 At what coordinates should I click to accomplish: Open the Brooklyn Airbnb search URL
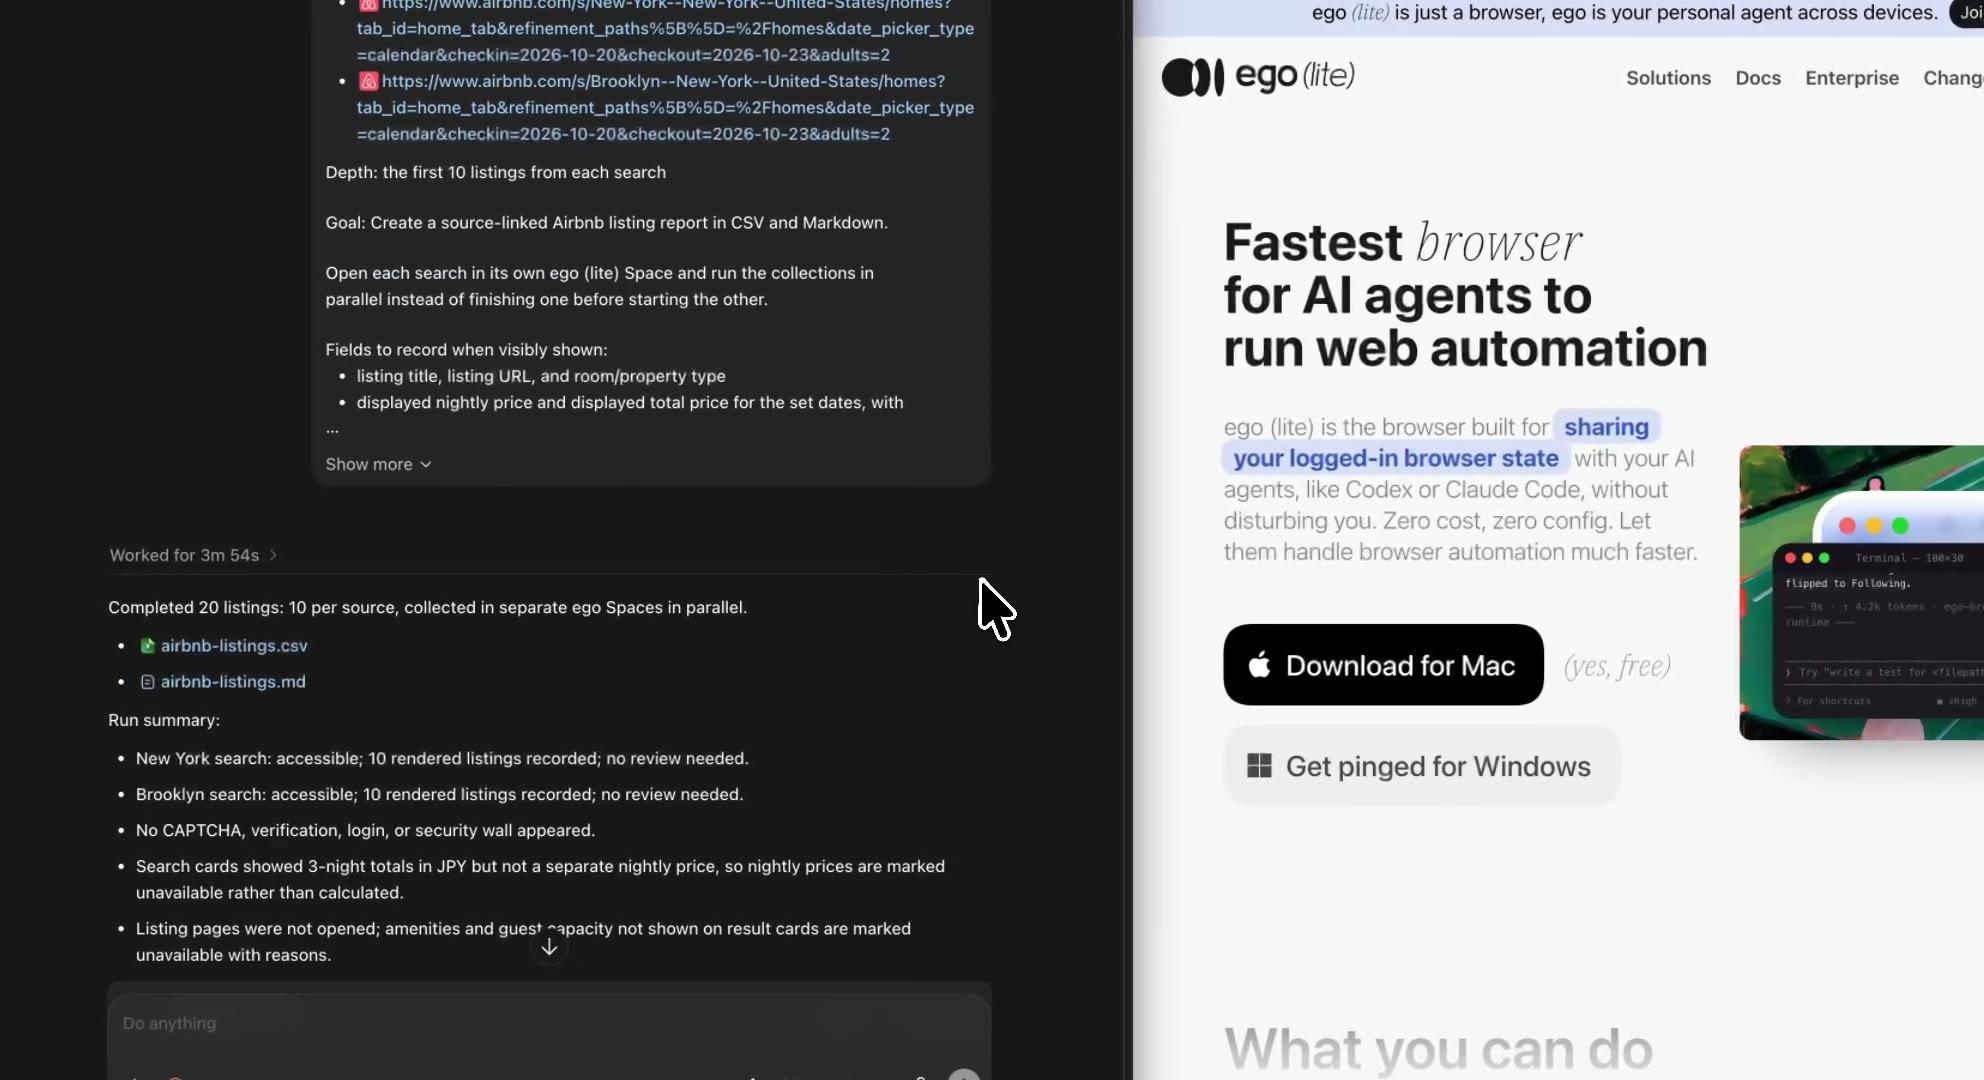pyautogui.click(x=665, y=107)
